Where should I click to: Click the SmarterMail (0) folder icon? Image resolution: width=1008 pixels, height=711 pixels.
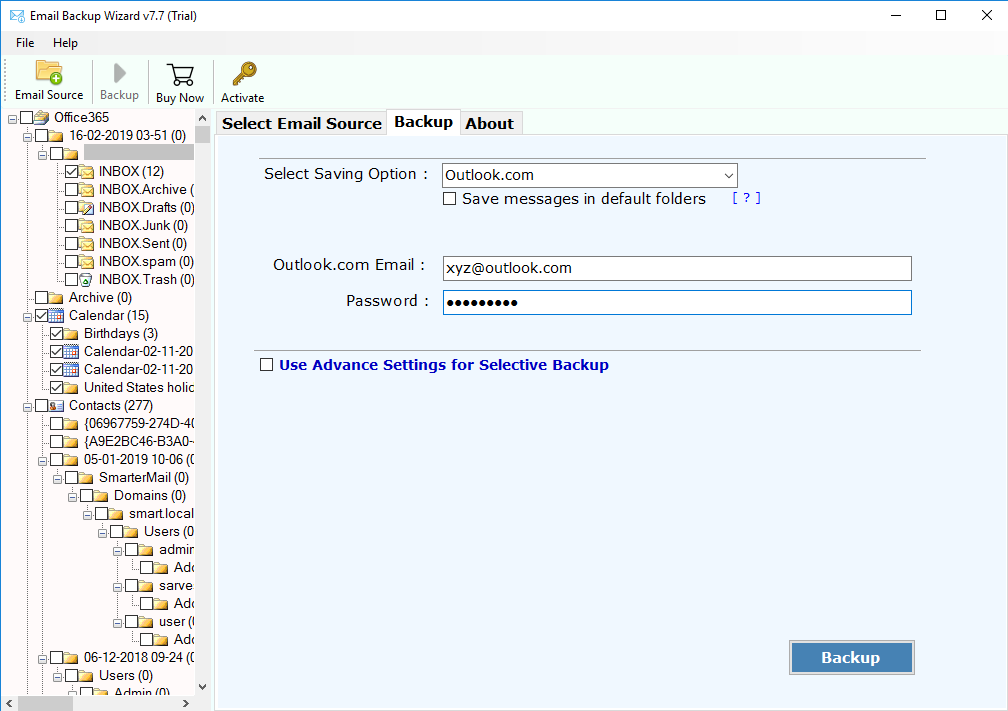(86, 478)
